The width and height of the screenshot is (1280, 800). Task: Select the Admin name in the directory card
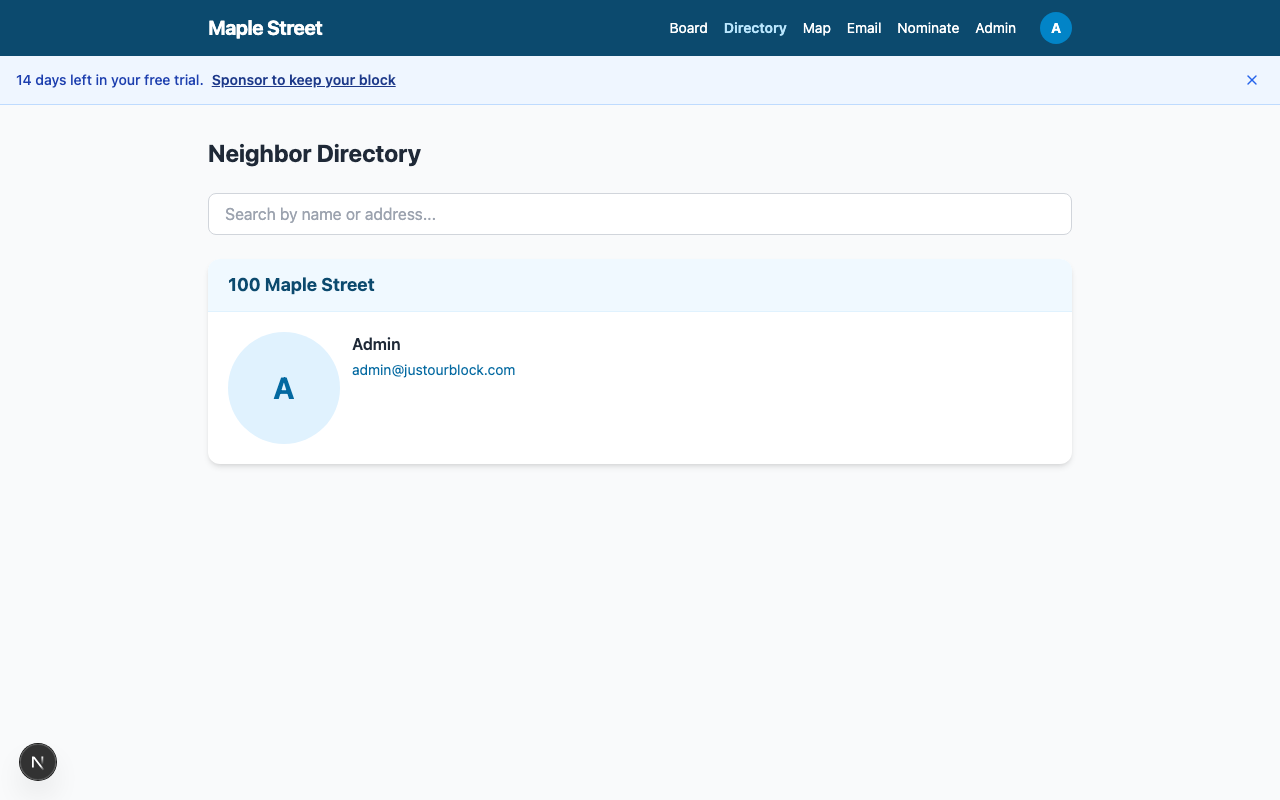pyautogui.click(x=376, y=344)
